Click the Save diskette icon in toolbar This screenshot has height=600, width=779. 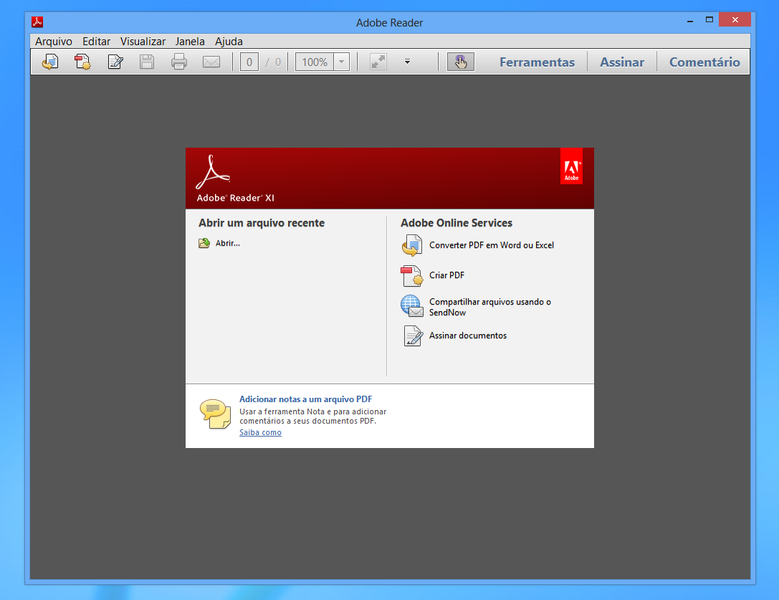pos(147,62)
